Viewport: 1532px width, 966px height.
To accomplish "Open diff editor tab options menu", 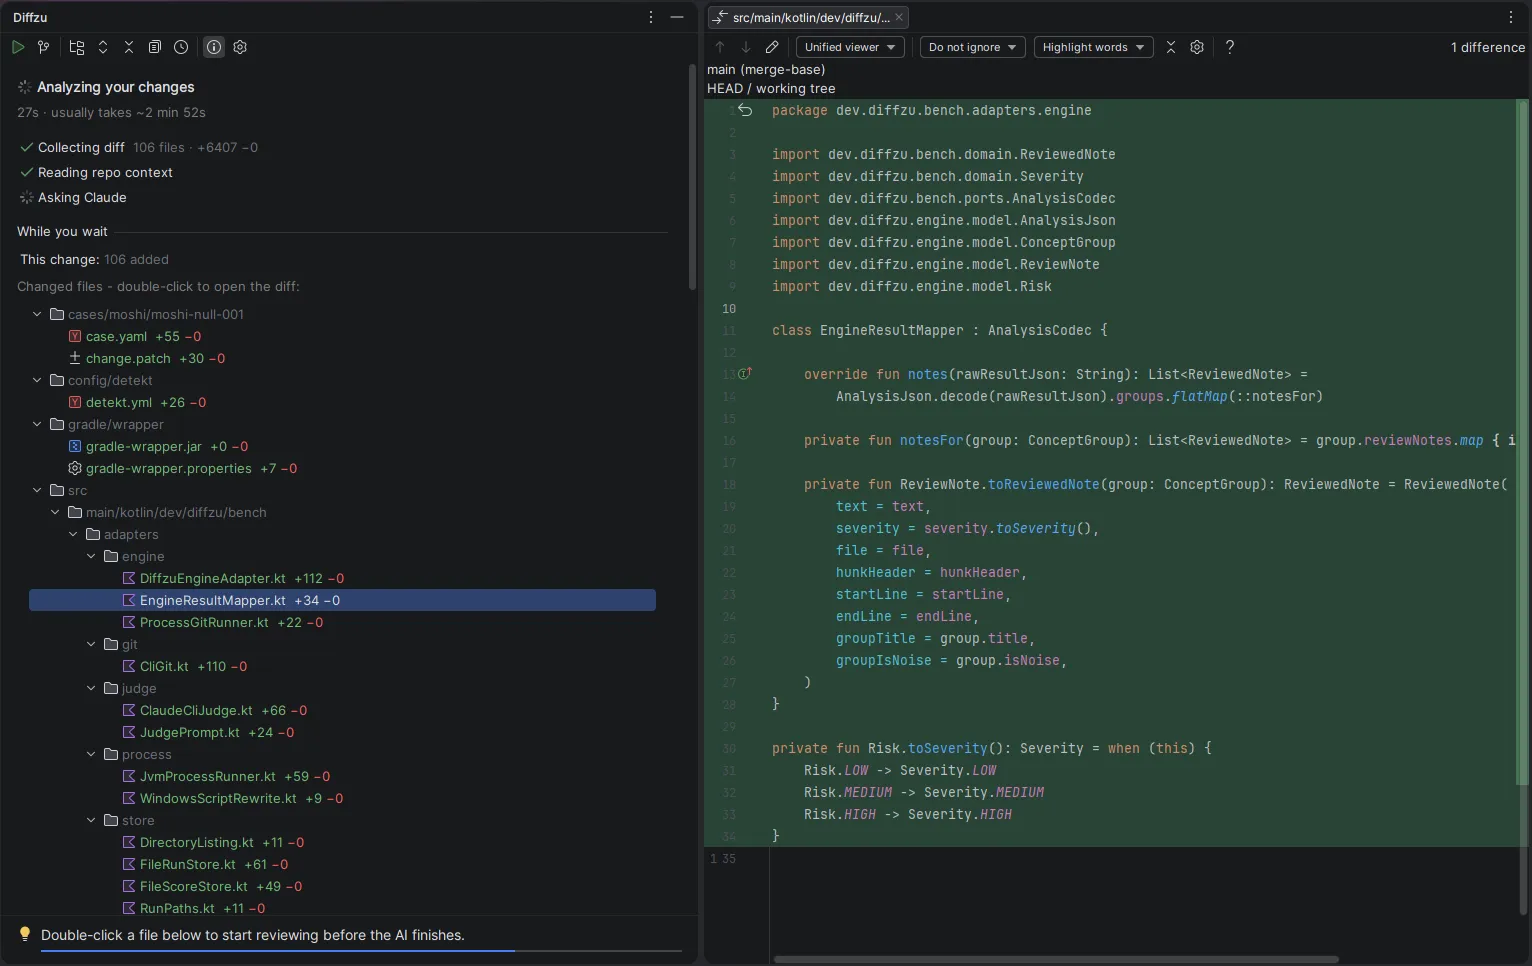I will [1511, 17].
